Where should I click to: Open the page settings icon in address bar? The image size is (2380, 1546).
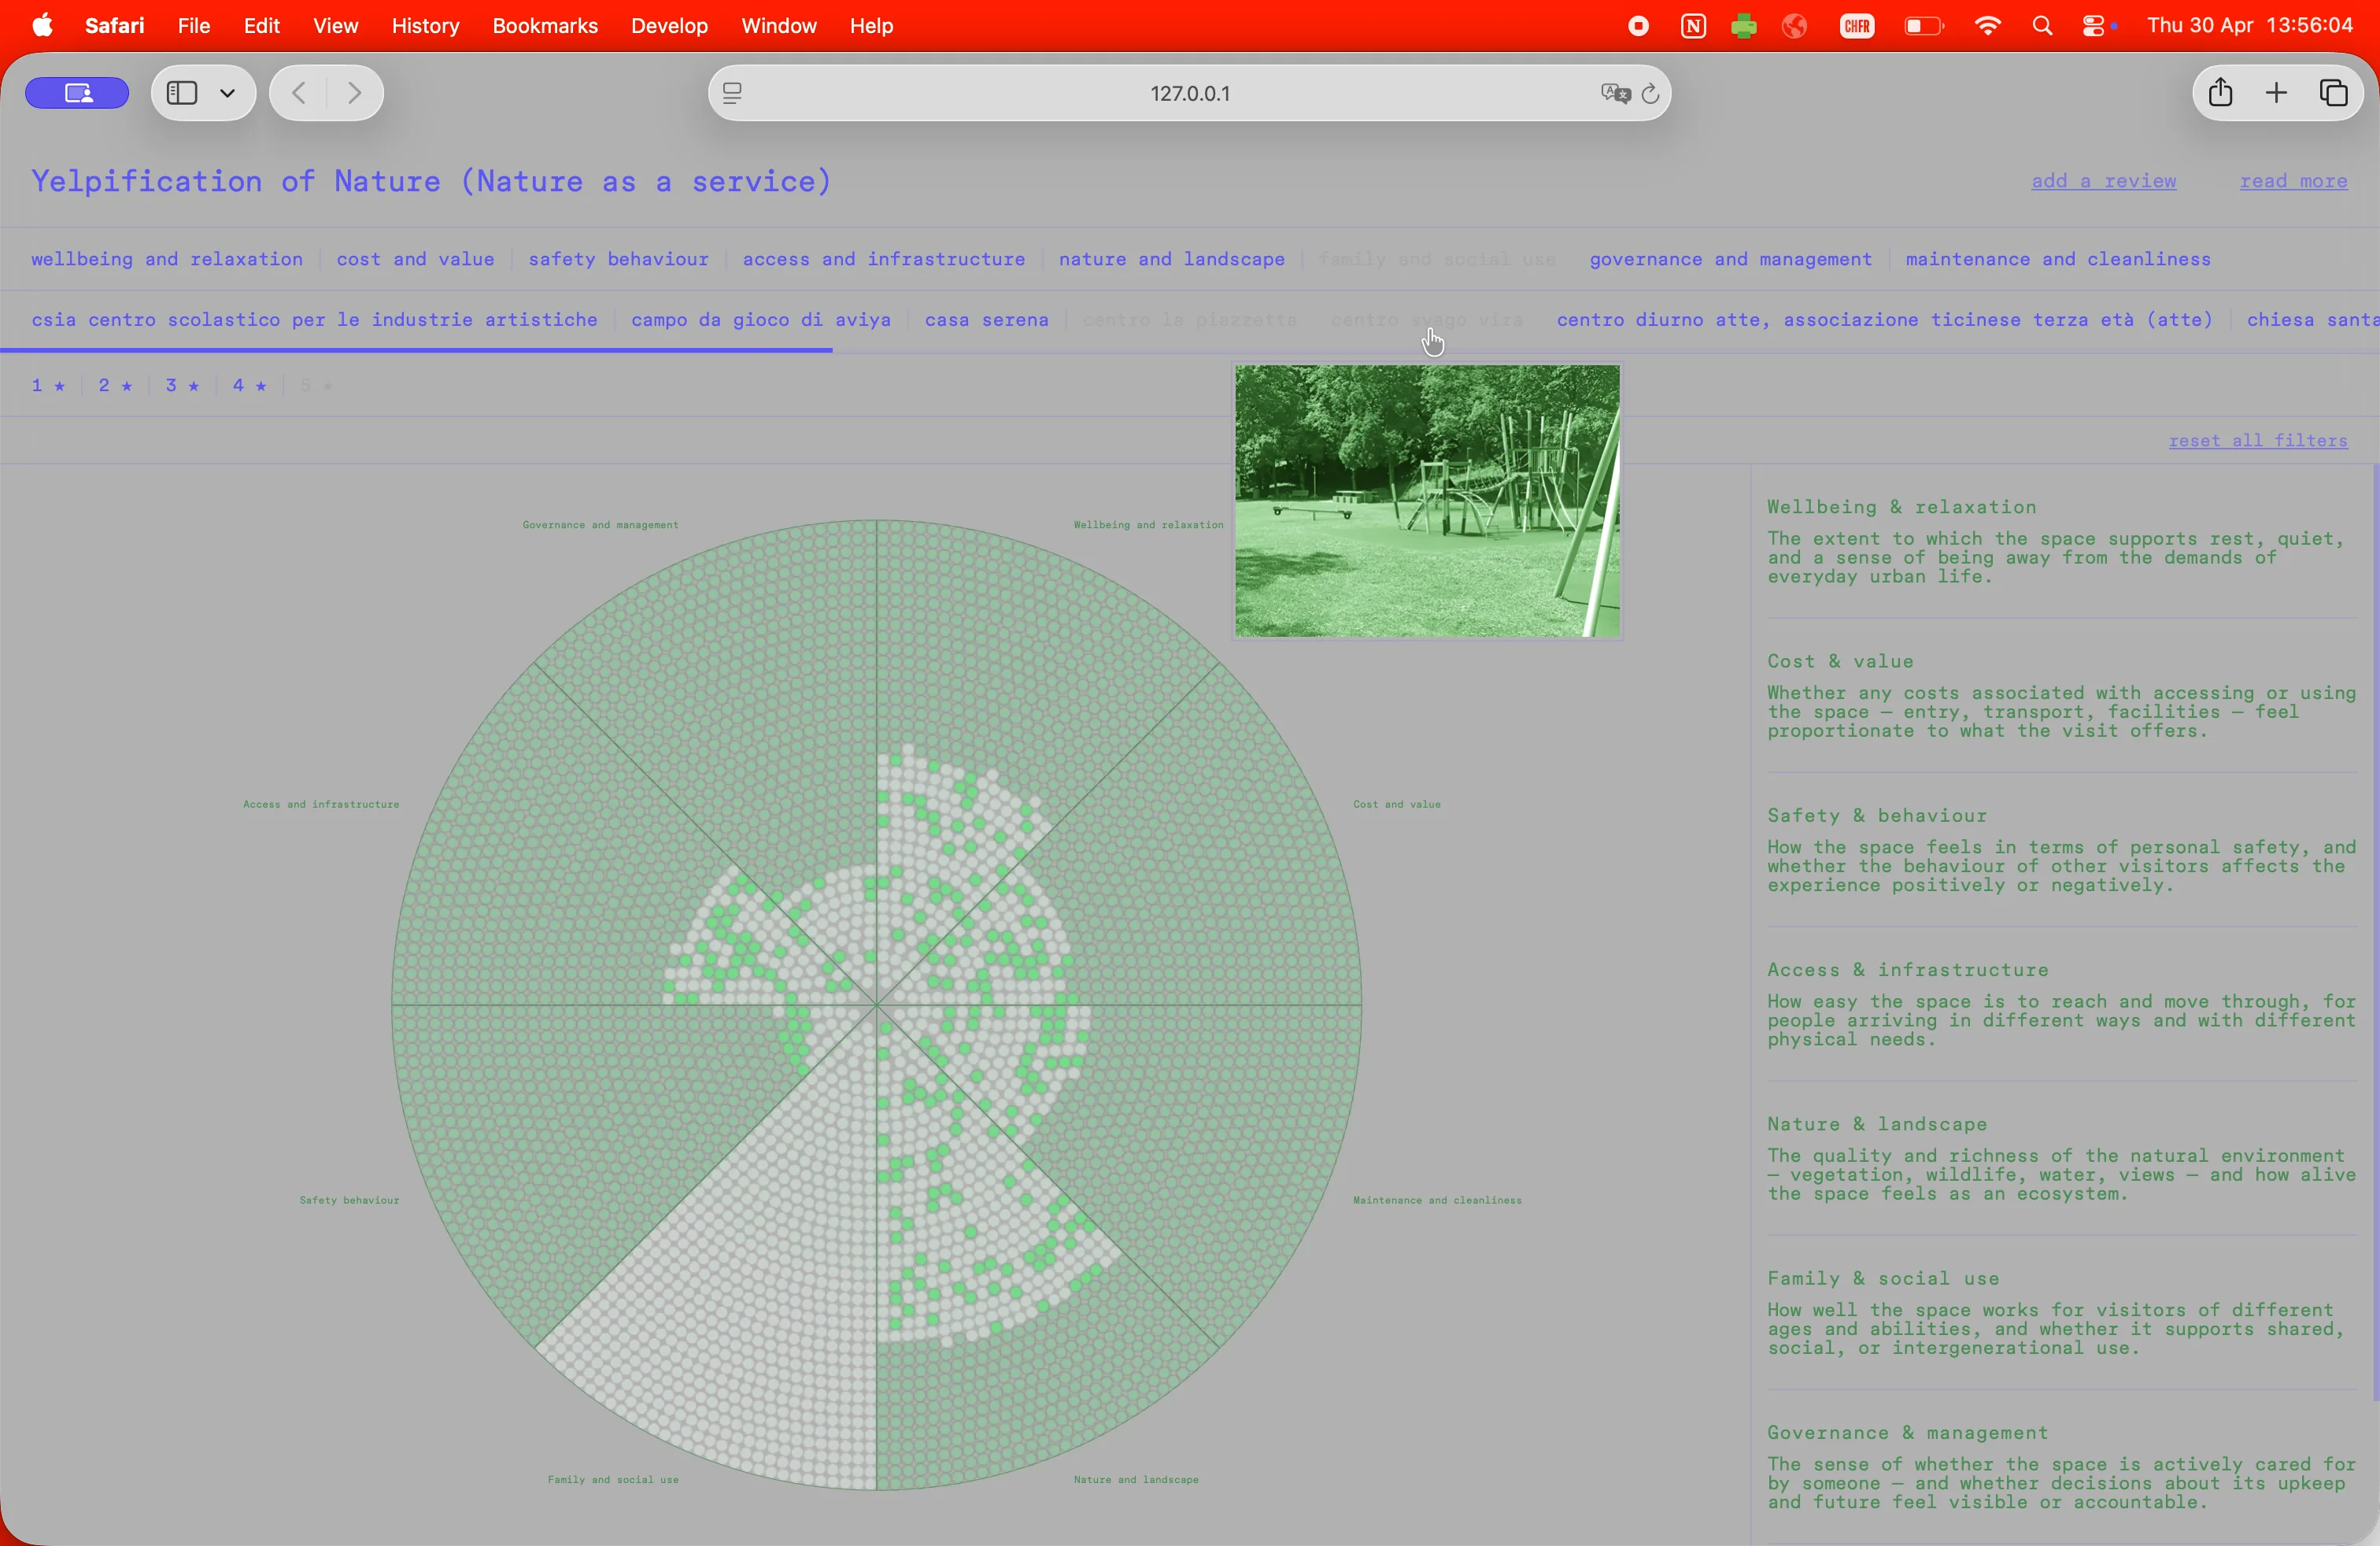point(732,93)
